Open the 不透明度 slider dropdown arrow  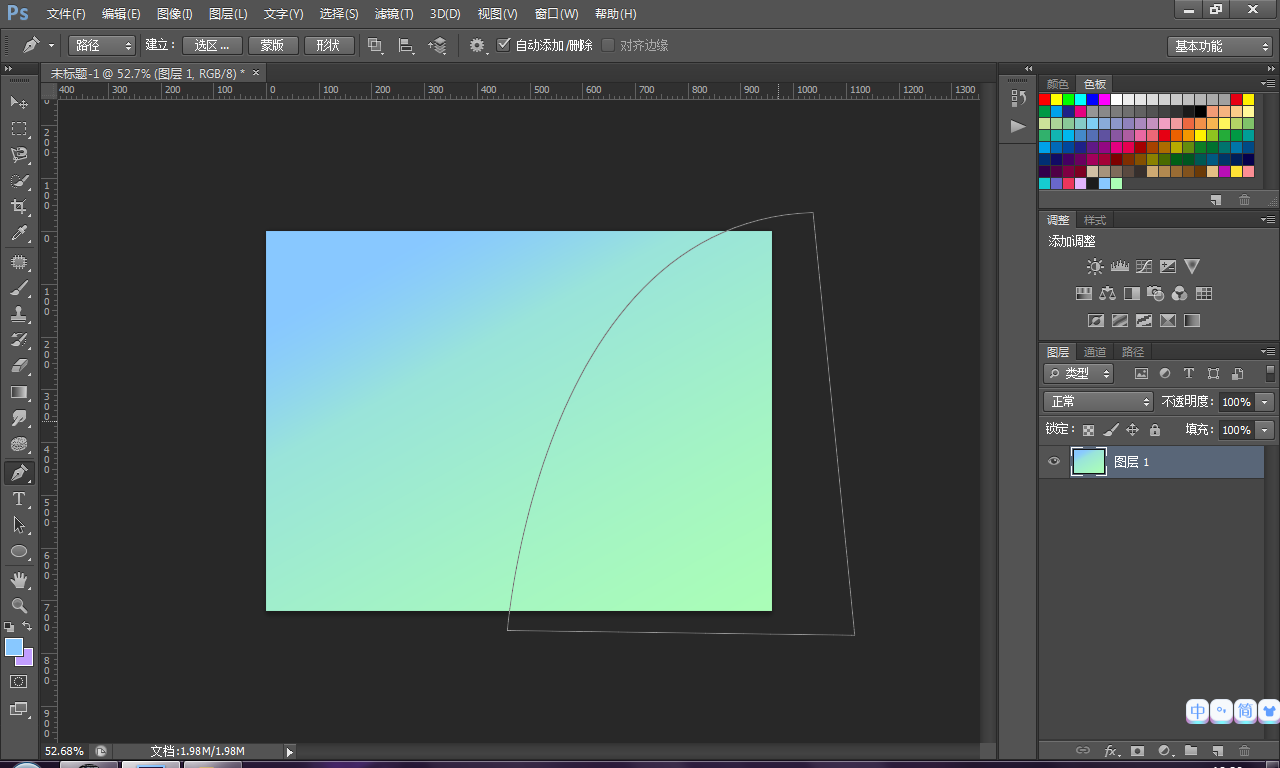click(x=1265, y=401)
